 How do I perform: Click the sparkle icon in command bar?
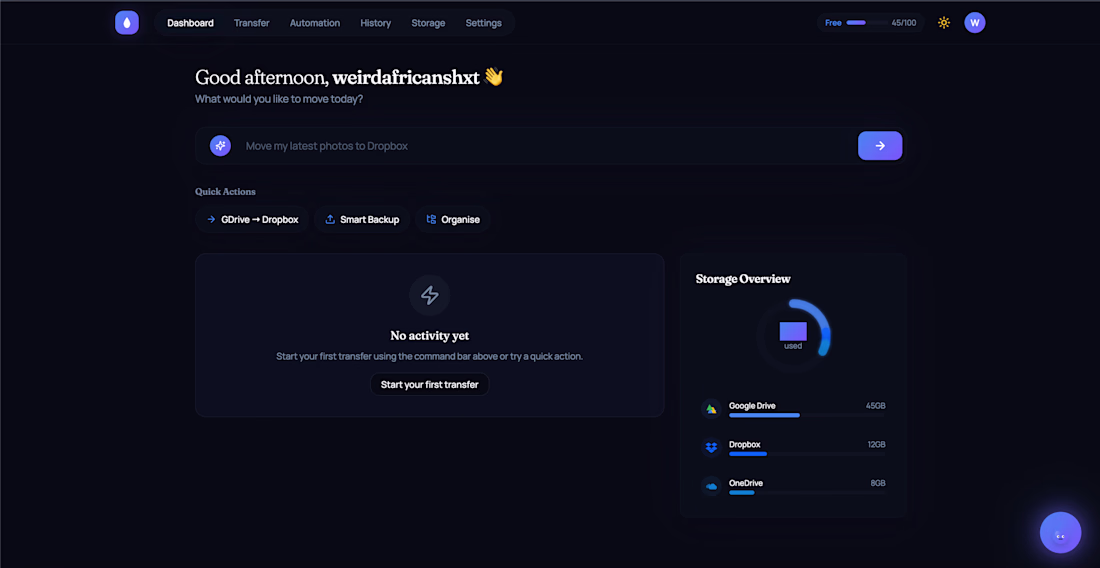(220, 146)
